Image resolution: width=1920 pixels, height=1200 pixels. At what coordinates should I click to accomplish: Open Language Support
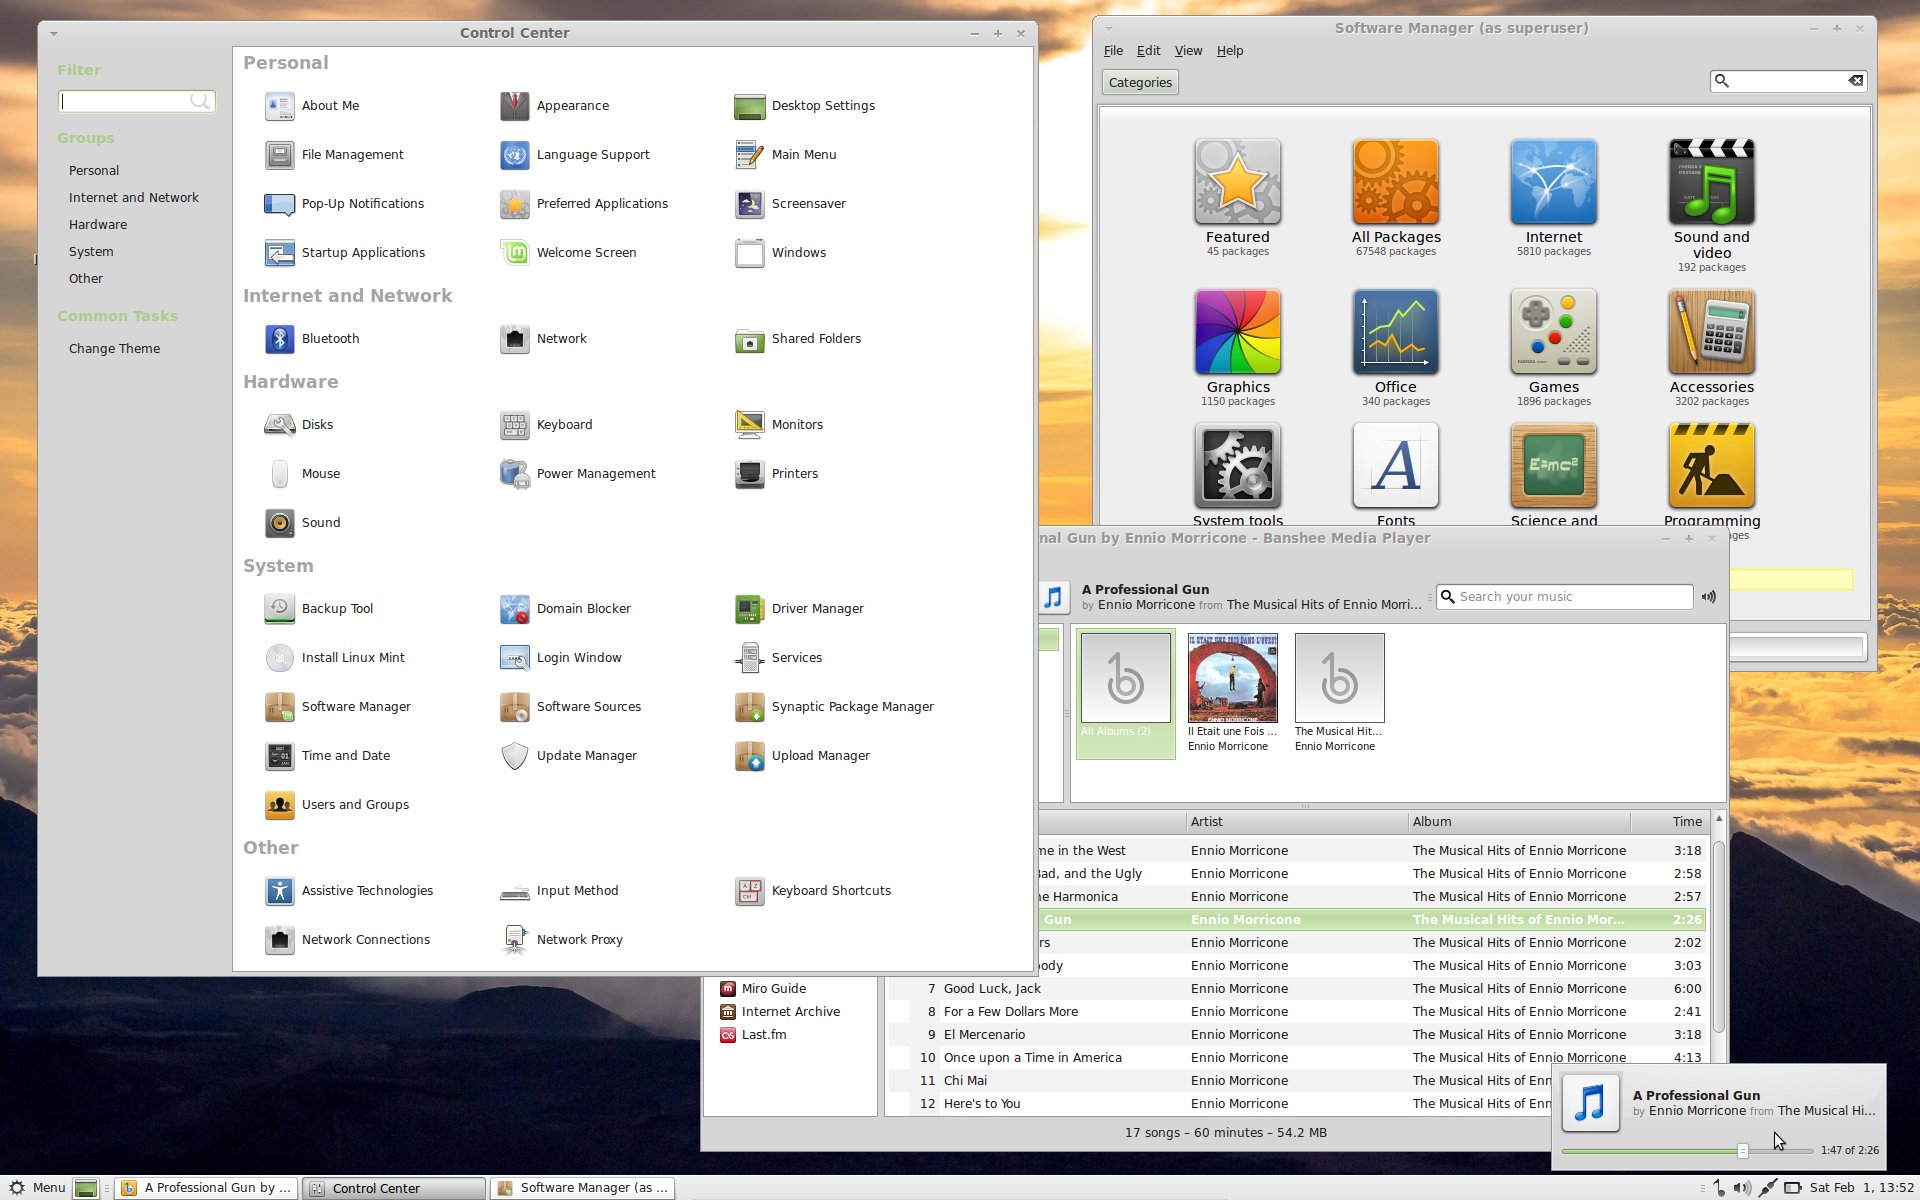click(x=574, y=154)
